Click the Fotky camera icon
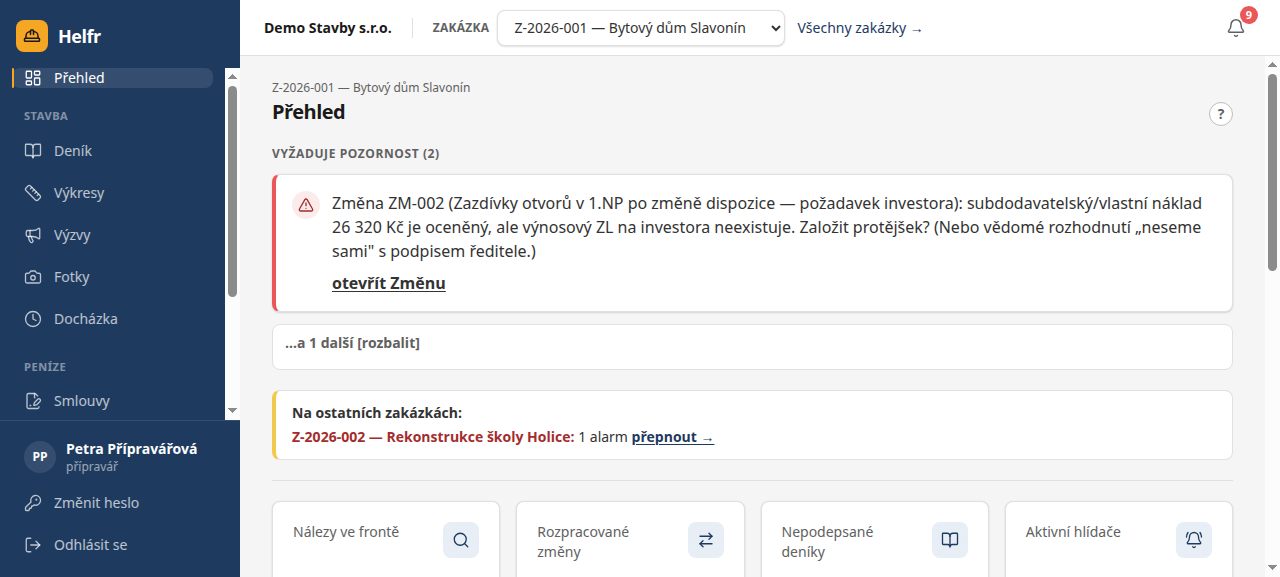Viewport: 1280px width, 577px height. click(x=33, y=277)
